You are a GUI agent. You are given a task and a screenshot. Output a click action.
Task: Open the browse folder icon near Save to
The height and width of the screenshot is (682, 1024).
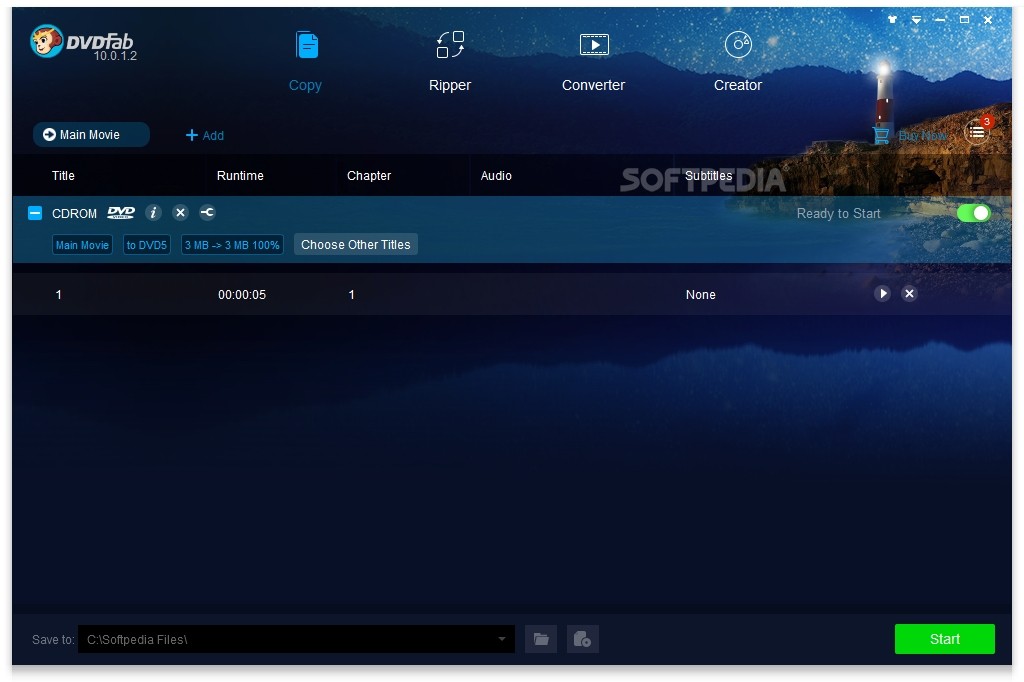tap(540, 638)
